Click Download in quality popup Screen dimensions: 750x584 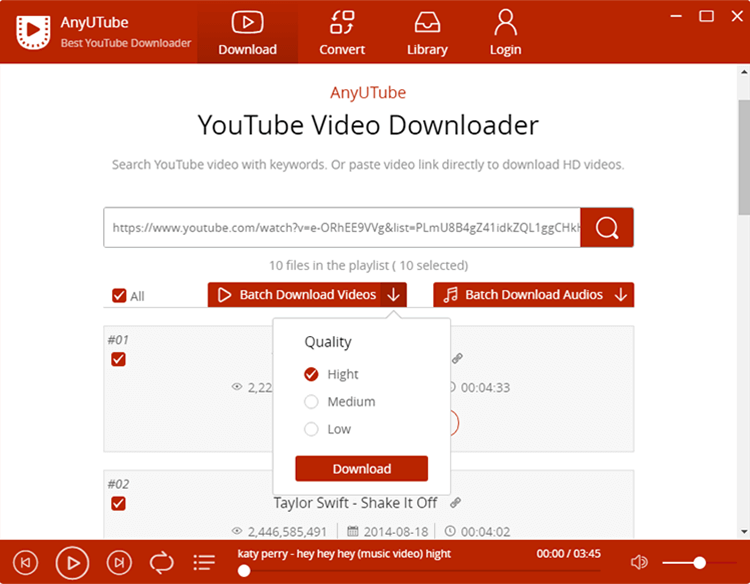(362, 469)
